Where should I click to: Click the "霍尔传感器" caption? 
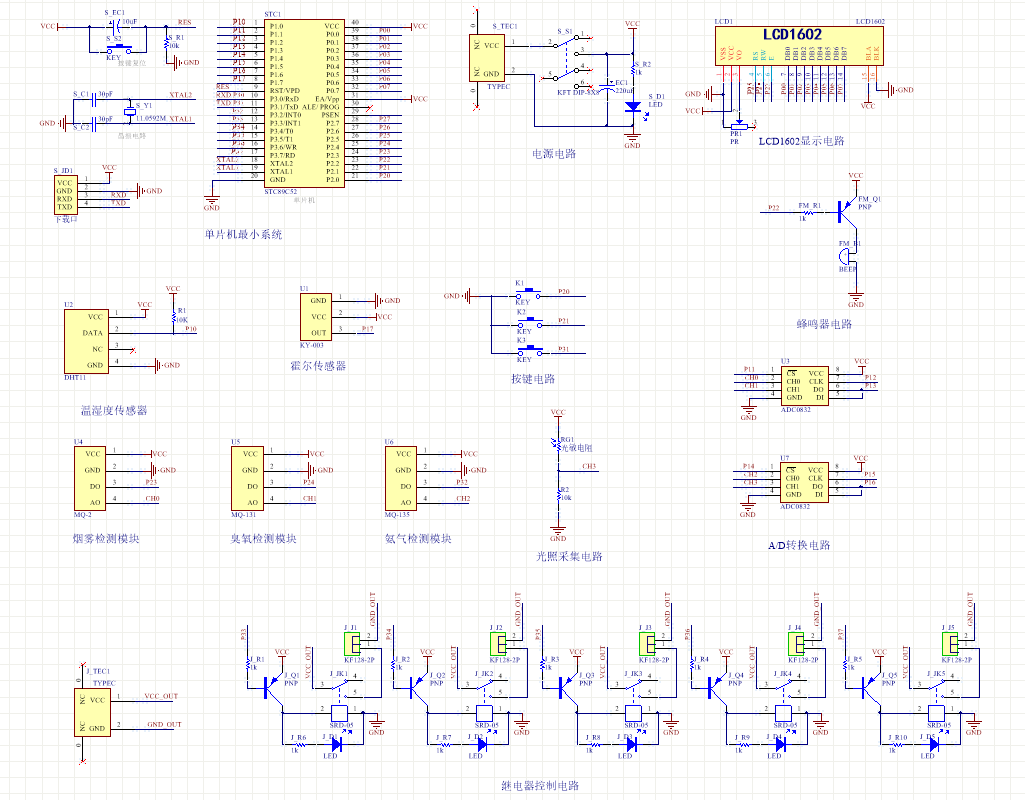click(318, 366)
